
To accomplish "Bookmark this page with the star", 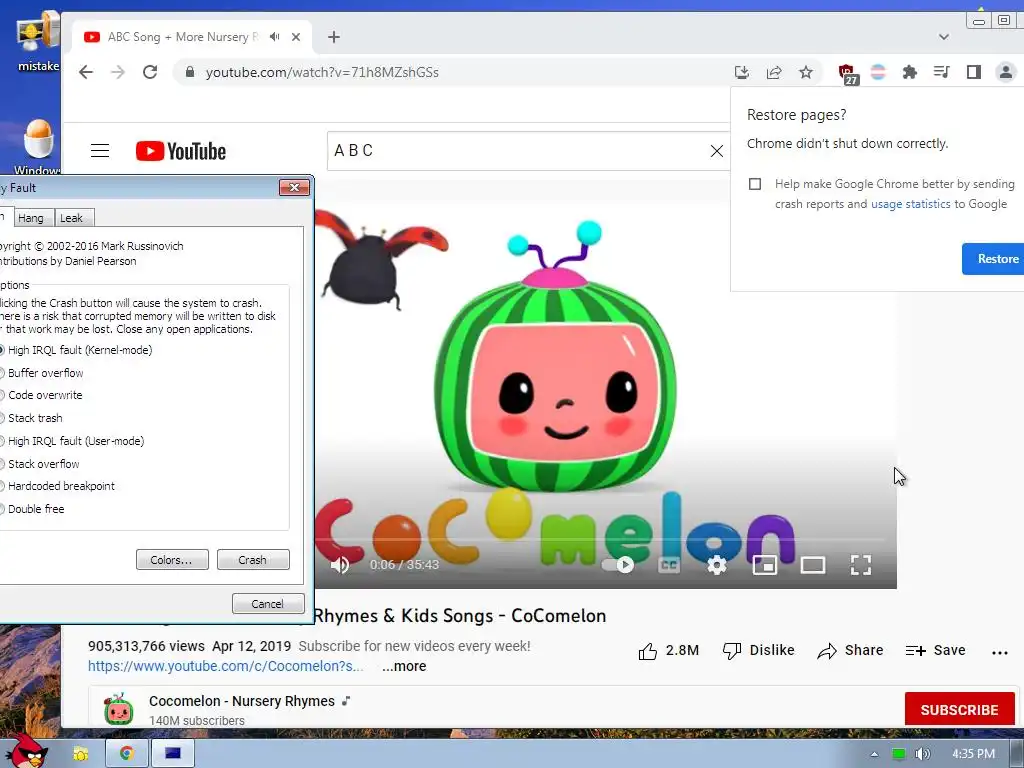I will click(x=806, y=72).
